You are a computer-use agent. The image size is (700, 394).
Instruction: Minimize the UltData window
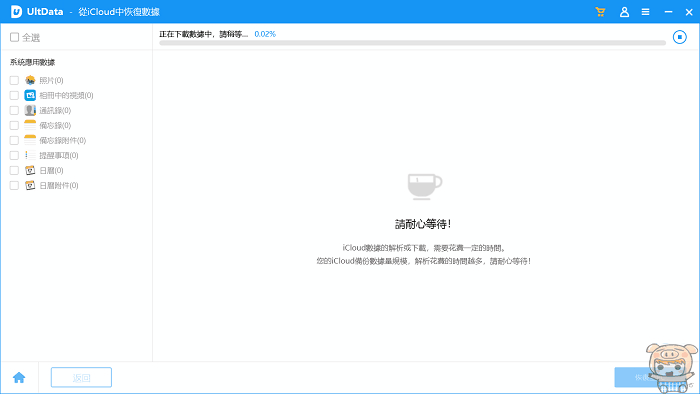click(668, 12)
